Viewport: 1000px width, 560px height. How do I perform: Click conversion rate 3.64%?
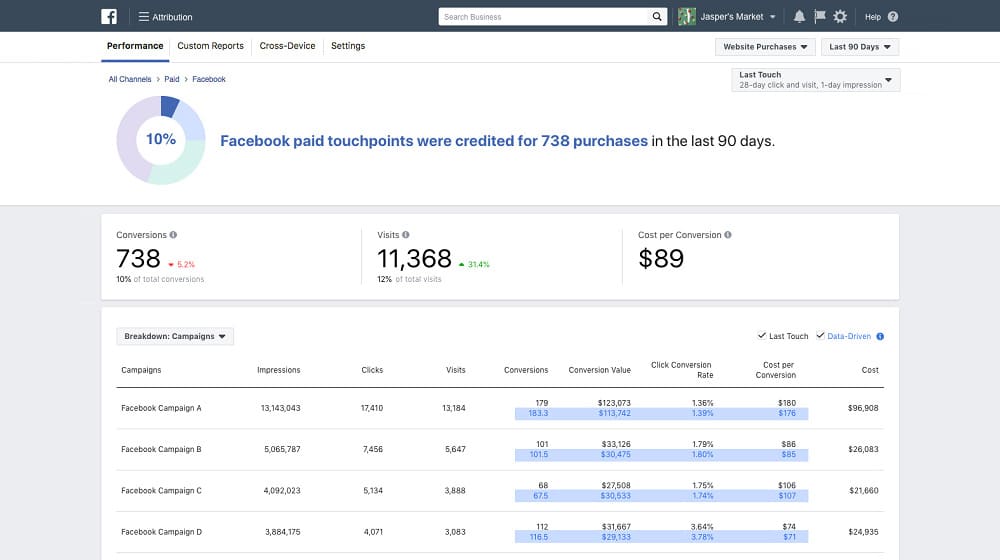(x=702, y=527)
